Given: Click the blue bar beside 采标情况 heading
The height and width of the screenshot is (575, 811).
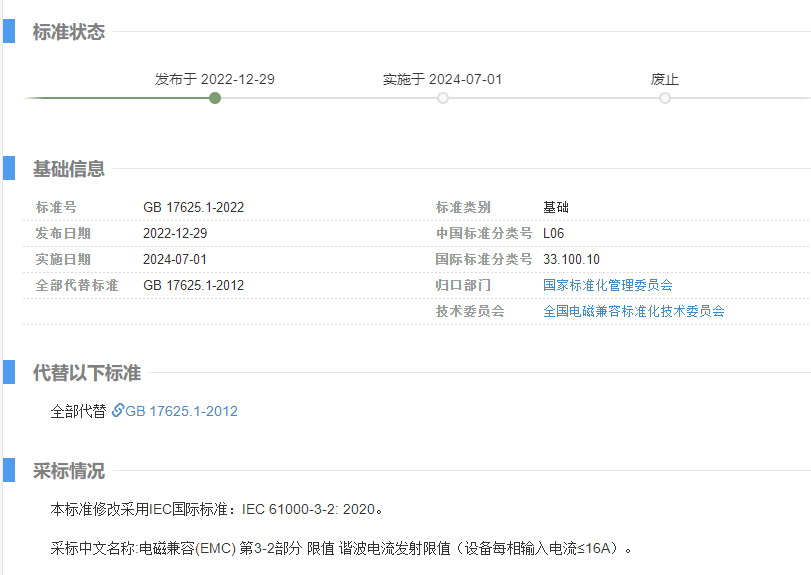Looking at the screenshot, I should pos(8,470).
